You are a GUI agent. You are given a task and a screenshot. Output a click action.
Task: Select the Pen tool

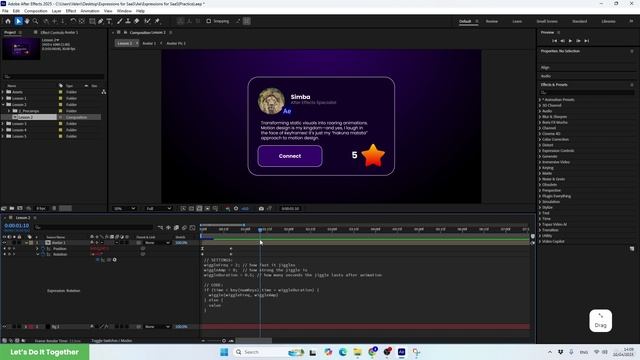pyautogui.click(x=101, y=21)
